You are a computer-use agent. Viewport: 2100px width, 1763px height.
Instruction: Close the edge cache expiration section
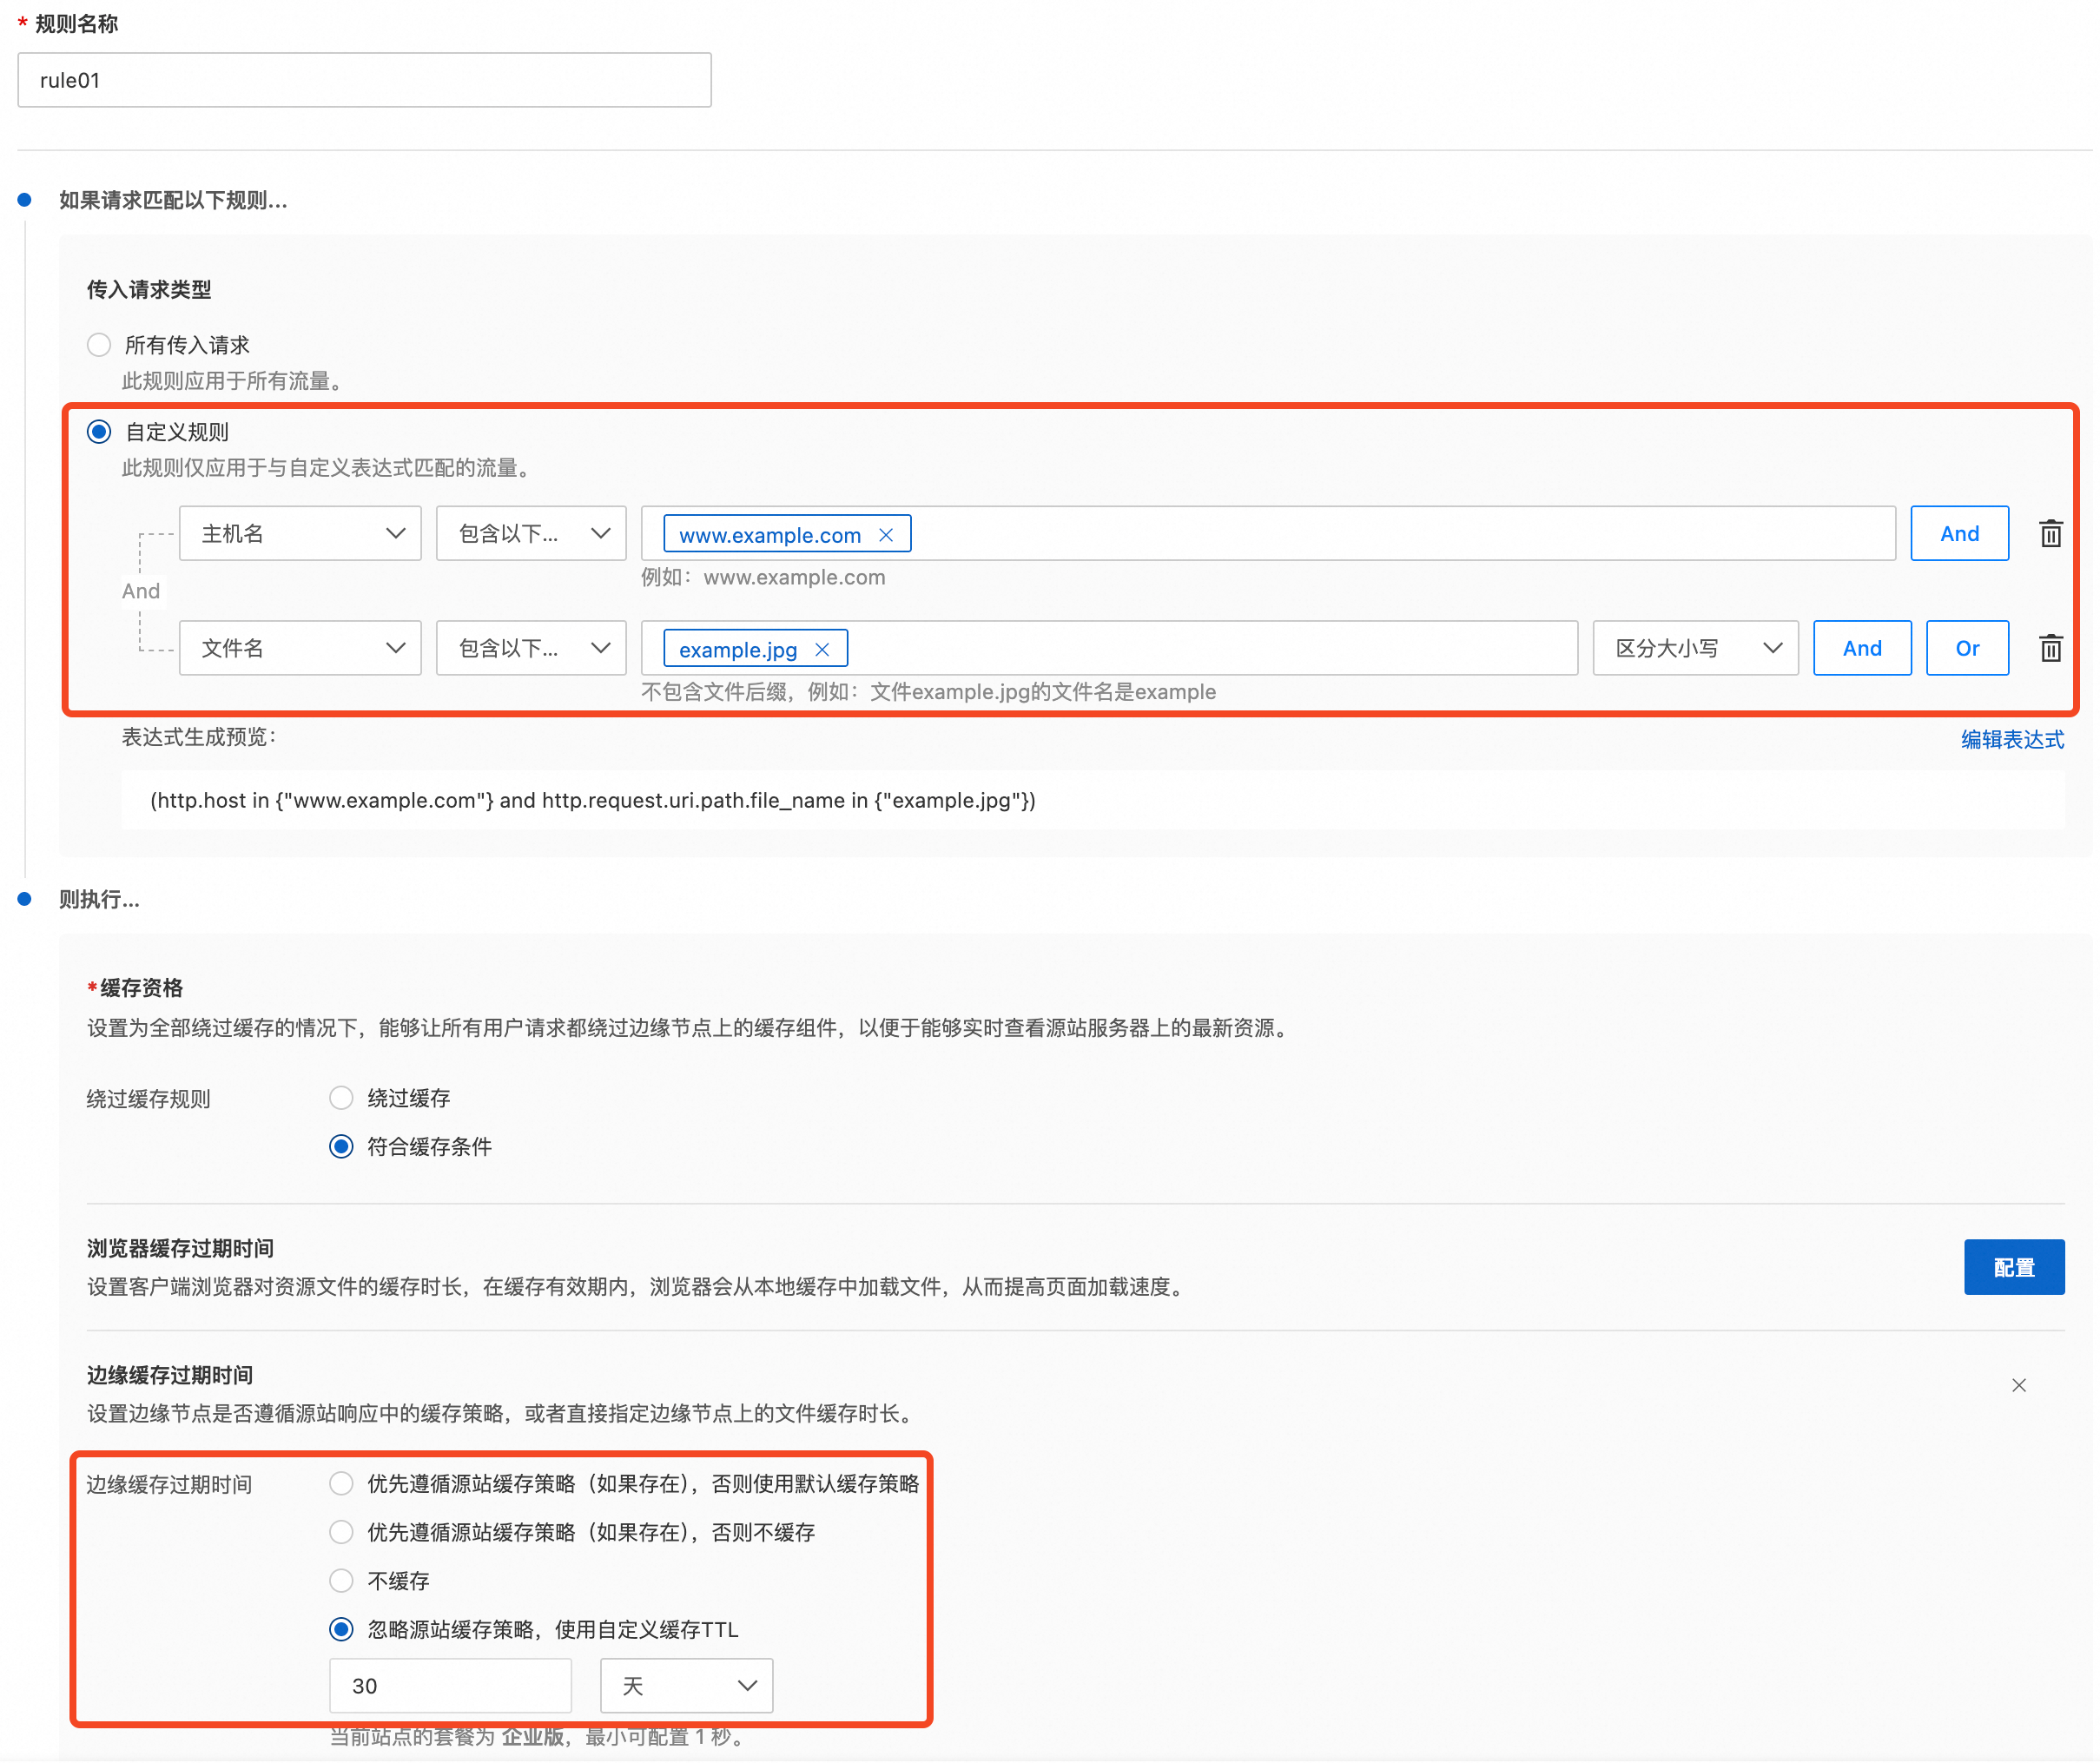click(2018, 1385)
